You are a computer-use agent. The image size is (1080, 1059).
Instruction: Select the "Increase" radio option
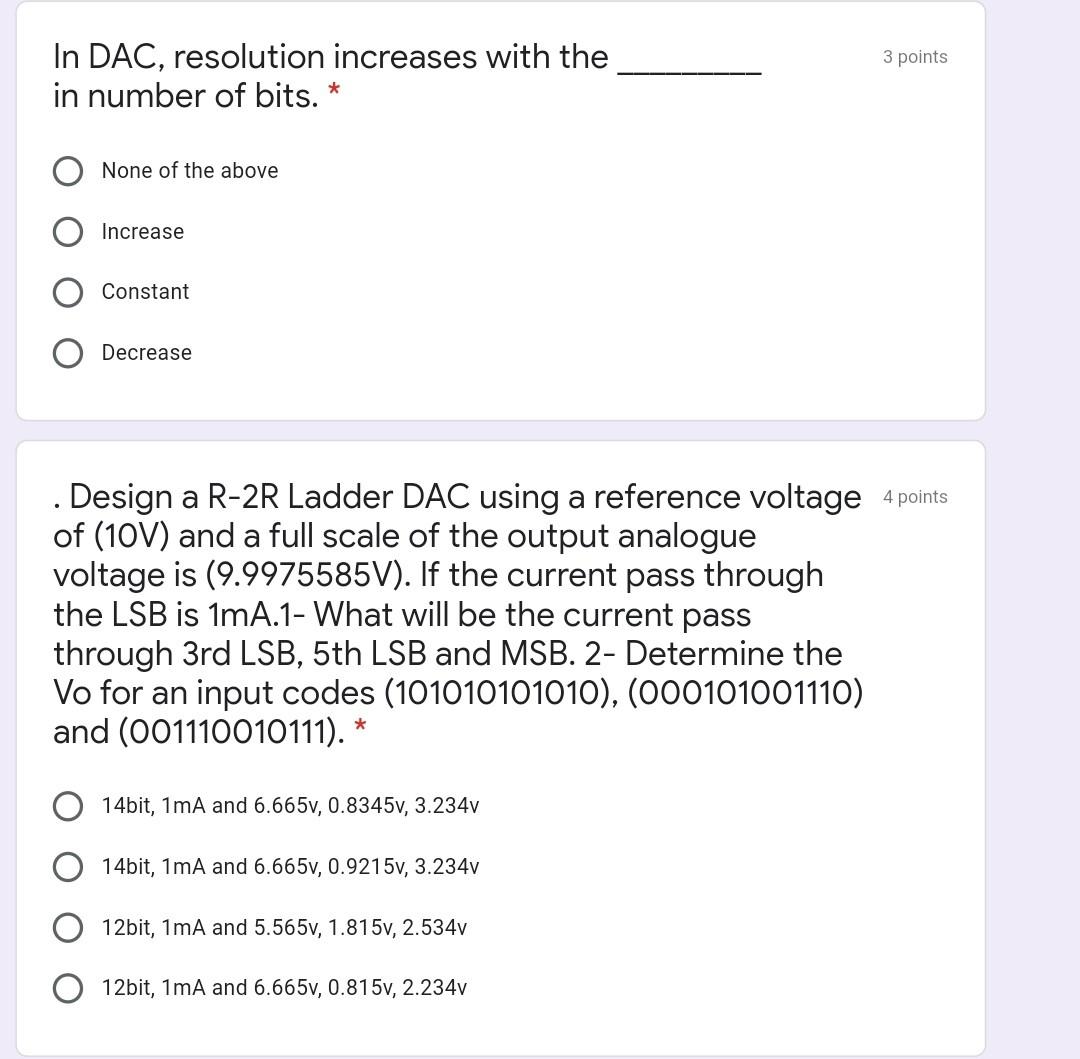pyautogui.click(x=67, y=231)
